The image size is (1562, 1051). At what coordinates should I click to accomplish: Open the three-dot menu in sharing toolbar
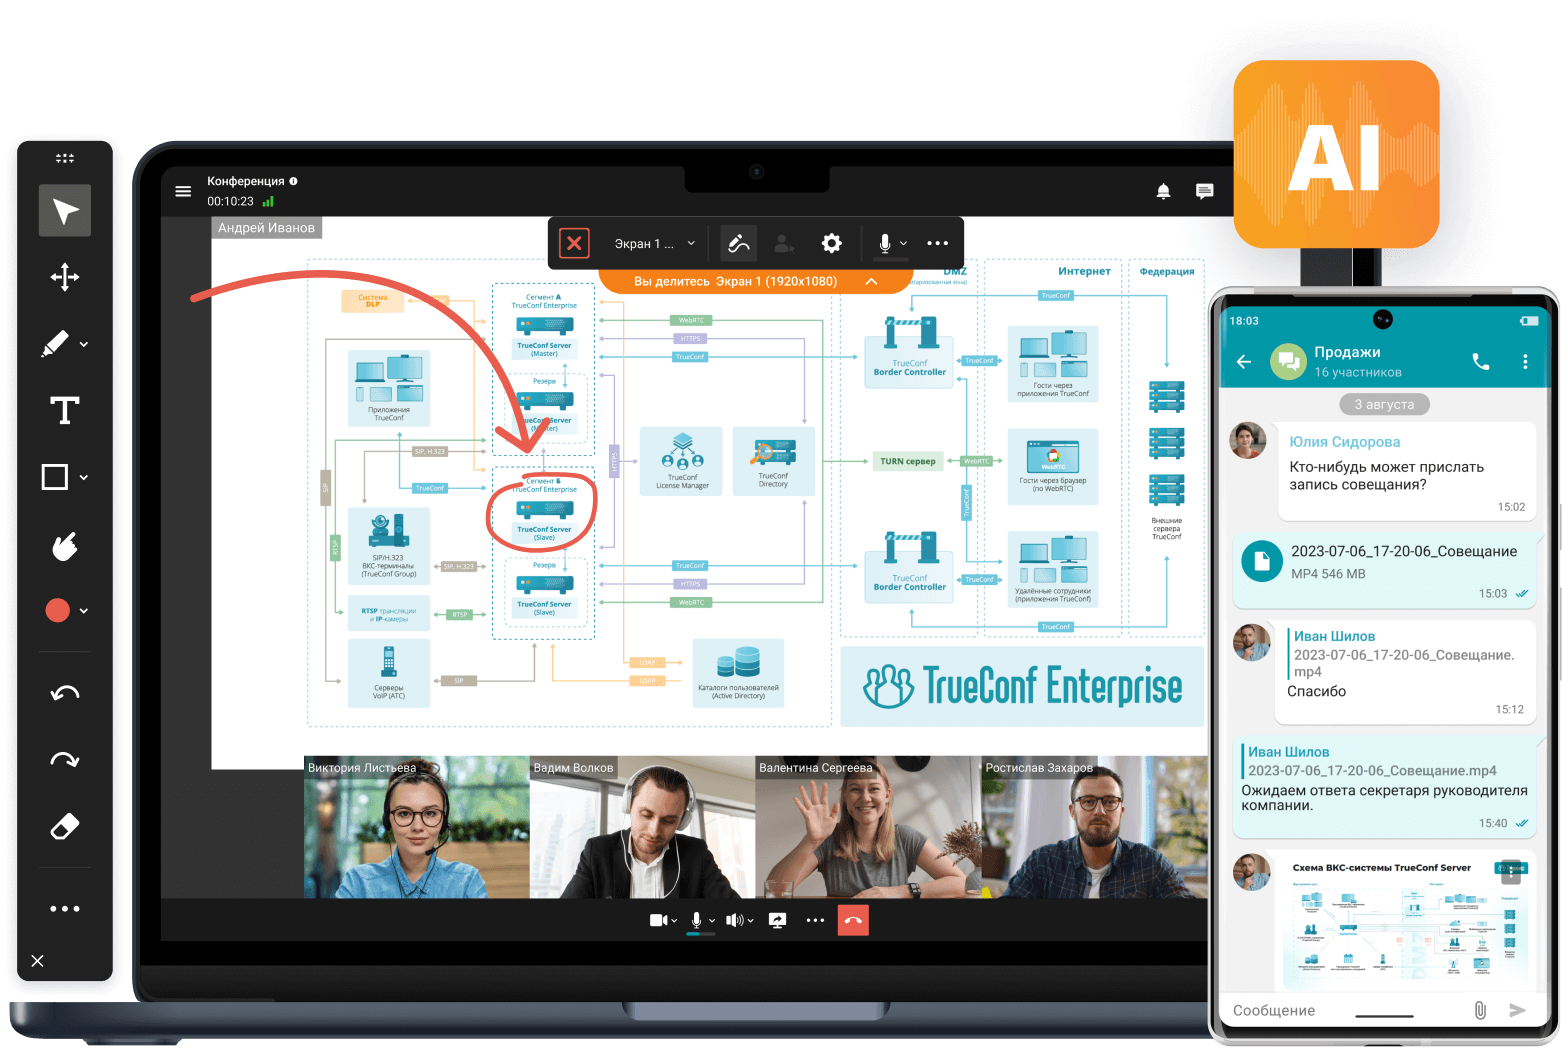point(937,243)
